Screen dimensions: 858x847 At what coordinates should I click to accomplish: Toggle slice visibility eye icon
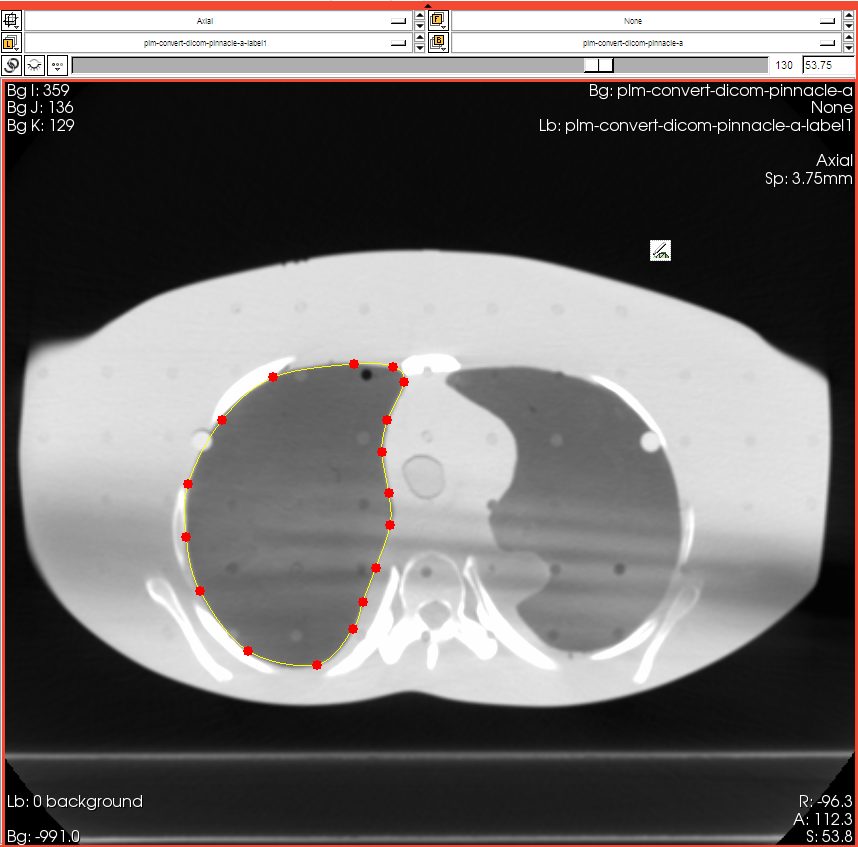pos(34,65)
